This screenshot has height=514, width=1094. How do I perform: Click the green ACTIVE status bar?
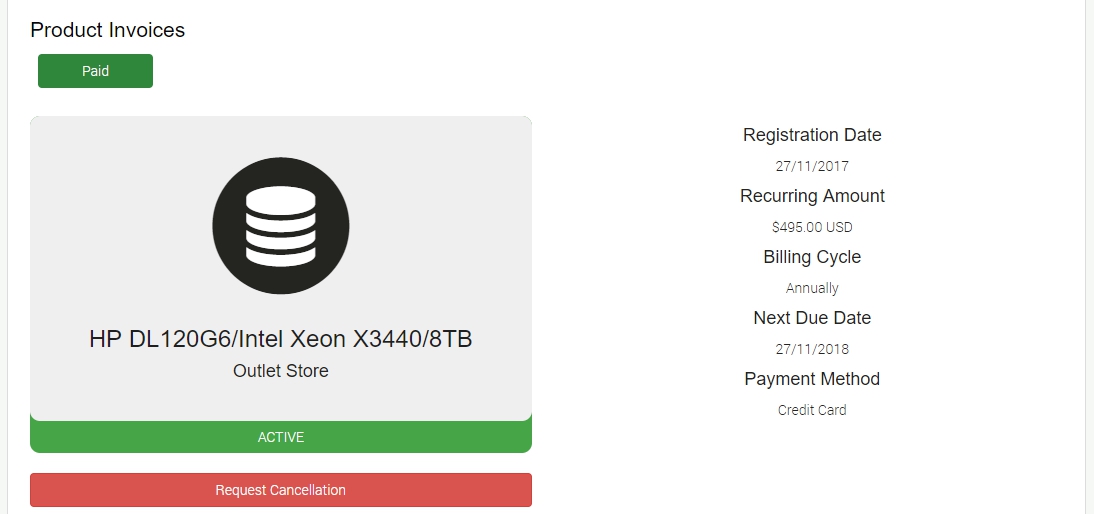point(281,437)
